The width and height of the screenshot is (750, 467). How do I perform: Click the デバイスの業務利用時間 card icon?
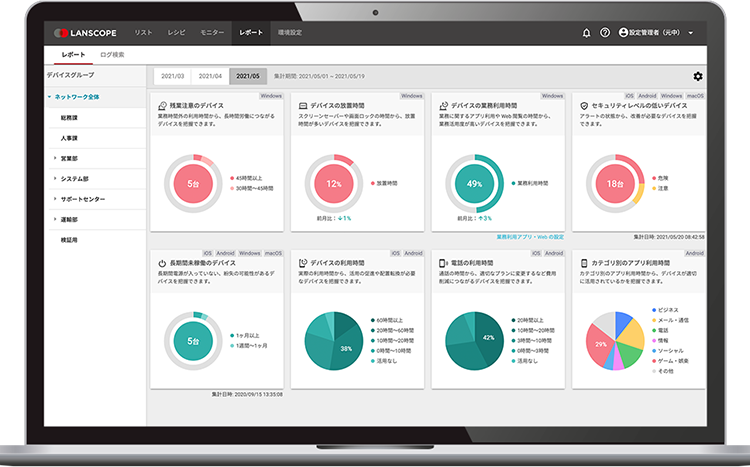443,106
